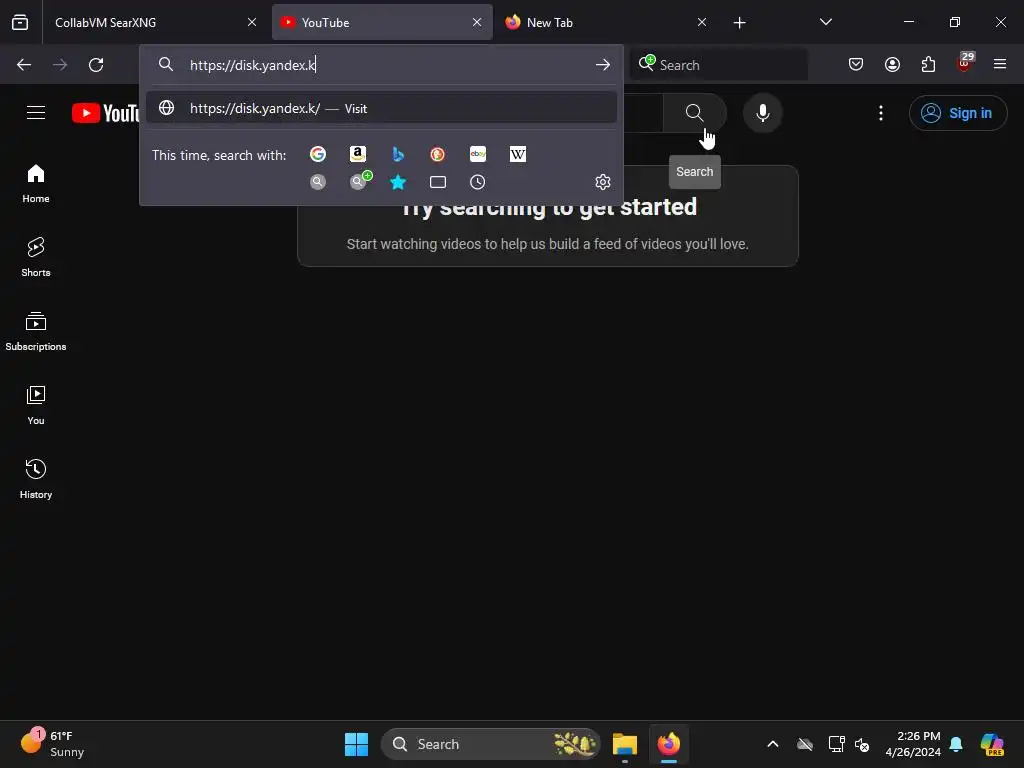
Task: Click the YouTube logo
Action: [x=105, y=113]
